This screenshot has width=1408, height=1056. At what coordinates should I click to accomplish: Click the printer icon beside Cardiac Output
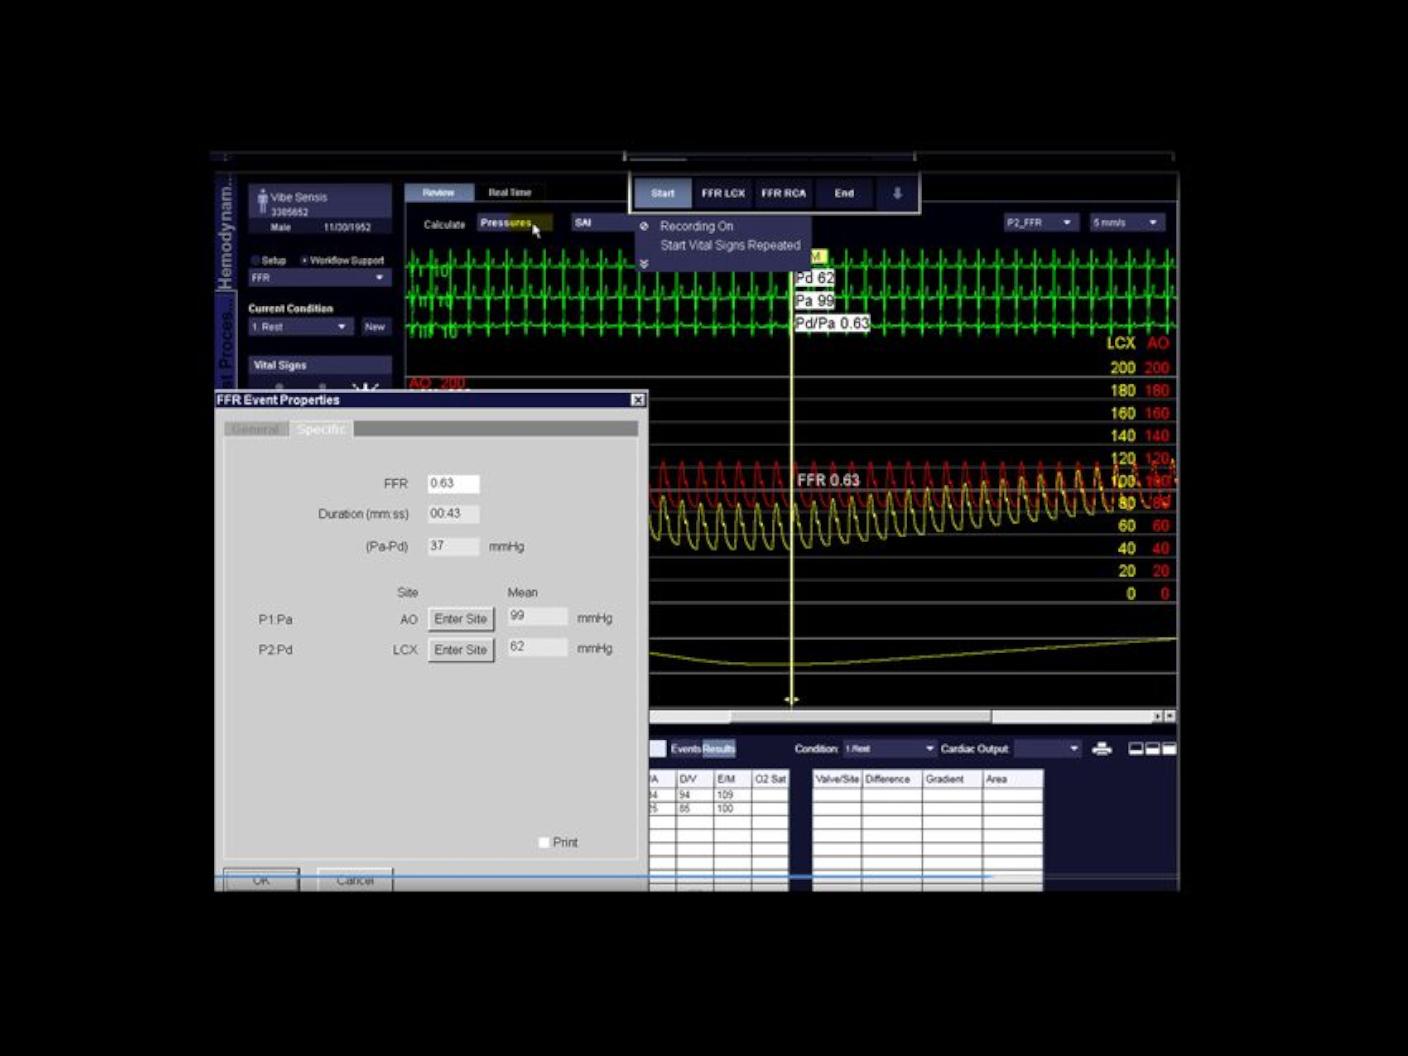click(1102, 748)
